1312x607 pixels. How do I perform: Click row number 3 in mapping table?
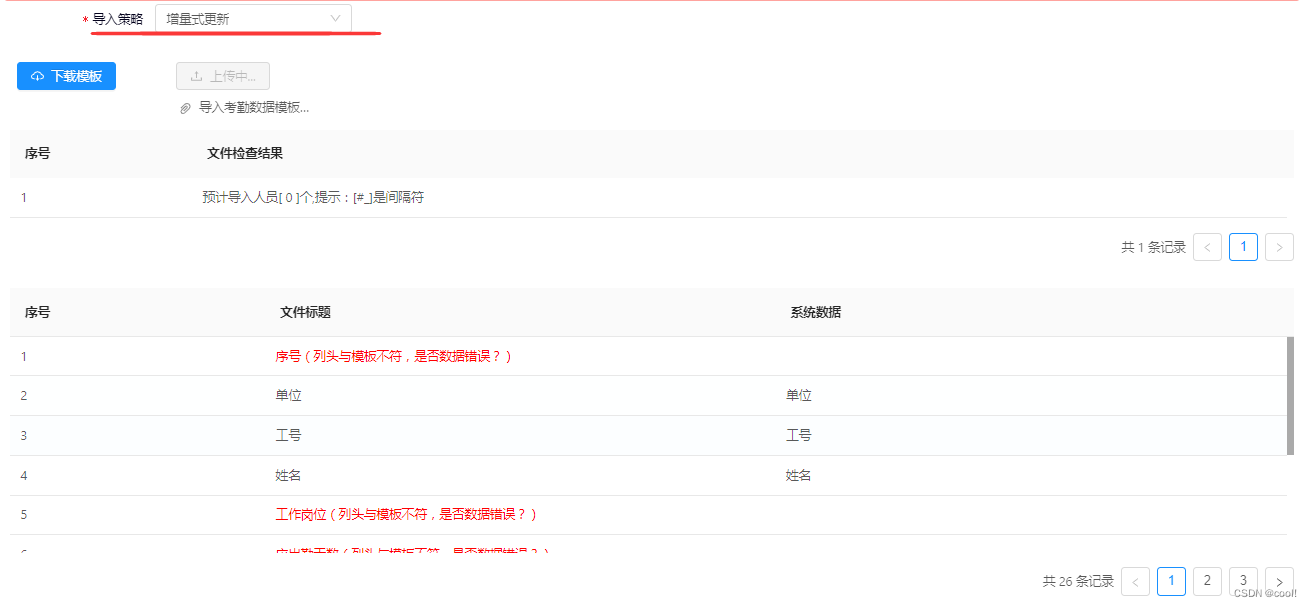(x=24, y=435)
